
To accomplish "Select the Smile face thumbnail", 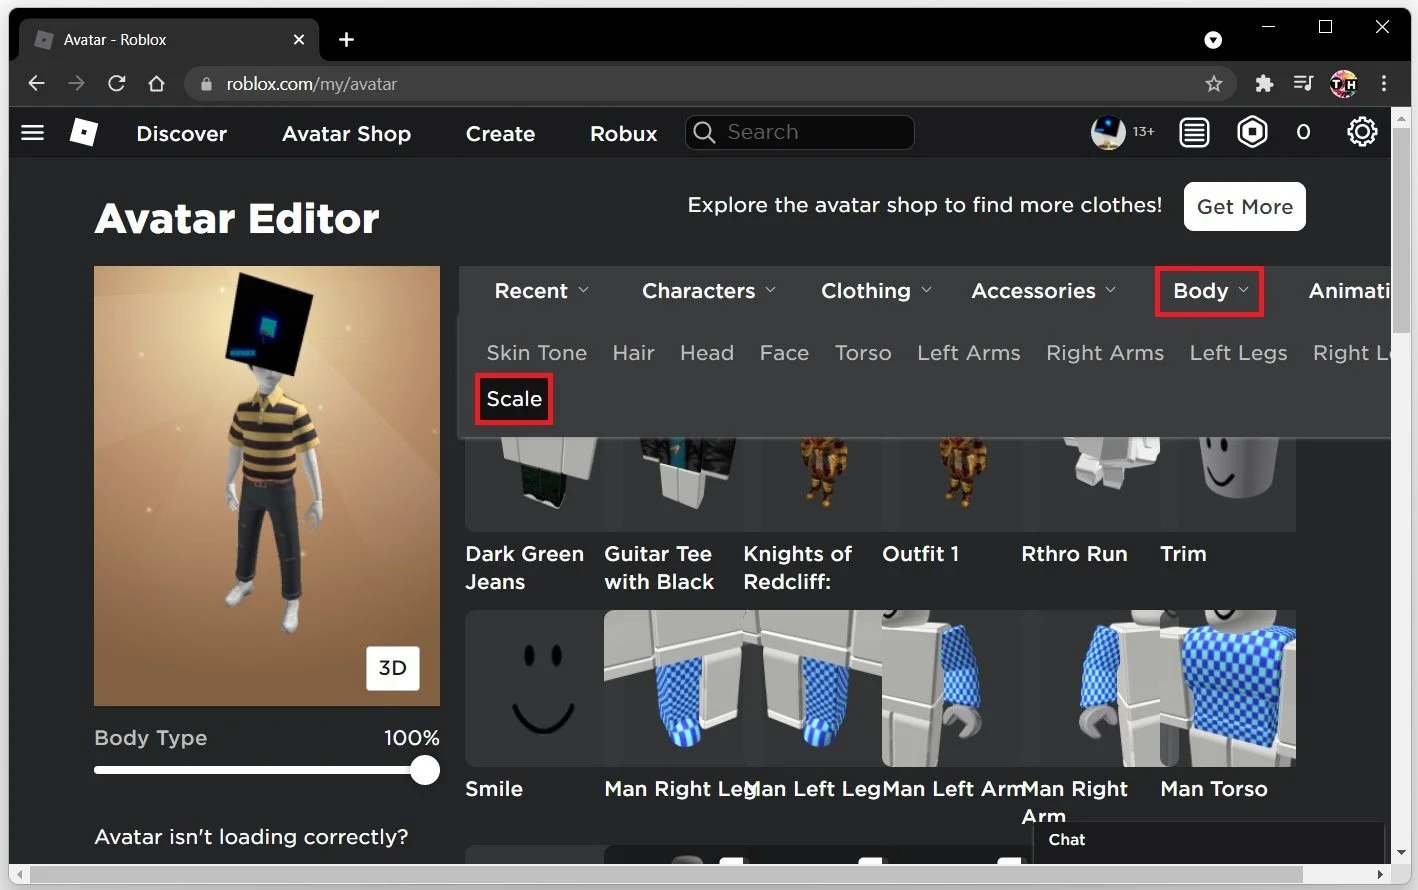I will click(533, 688).
